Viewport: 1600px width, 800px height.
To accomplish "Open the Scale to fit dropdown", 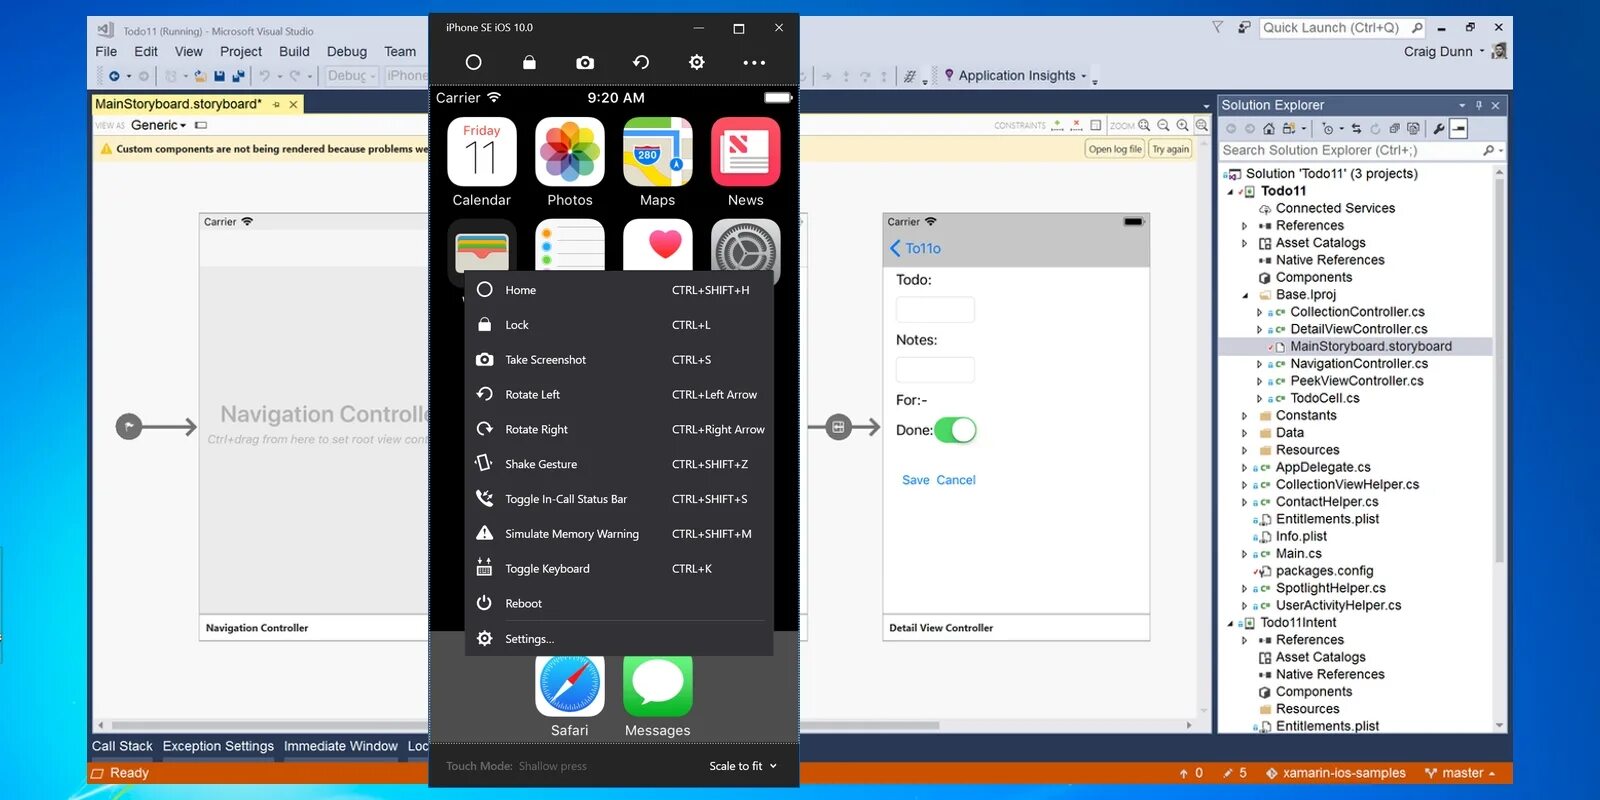I will [x=743, y=766].
